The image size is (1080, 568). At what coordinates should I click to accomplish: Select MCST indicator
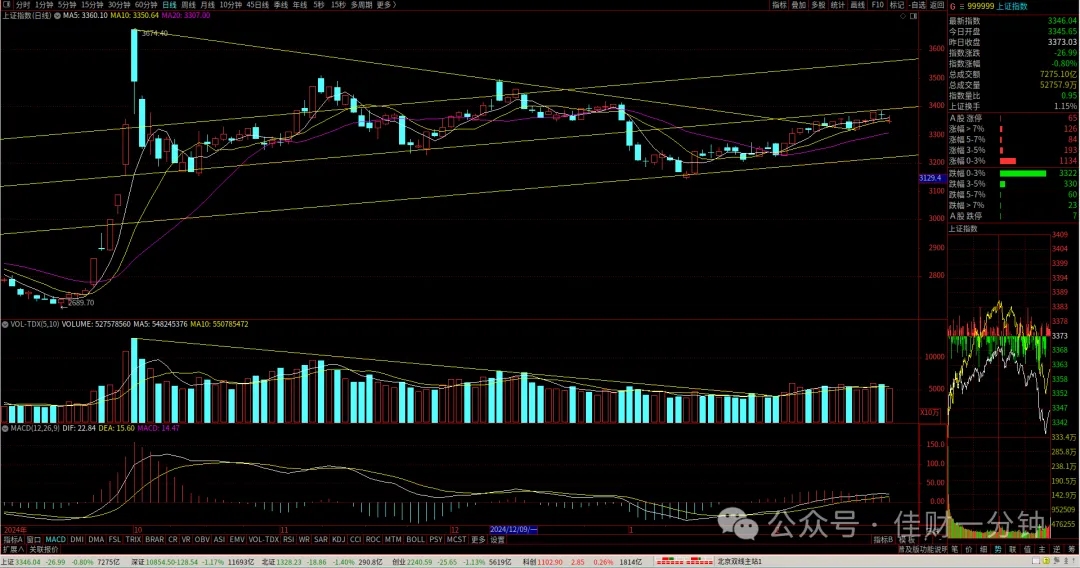click(x=456, y=540)
